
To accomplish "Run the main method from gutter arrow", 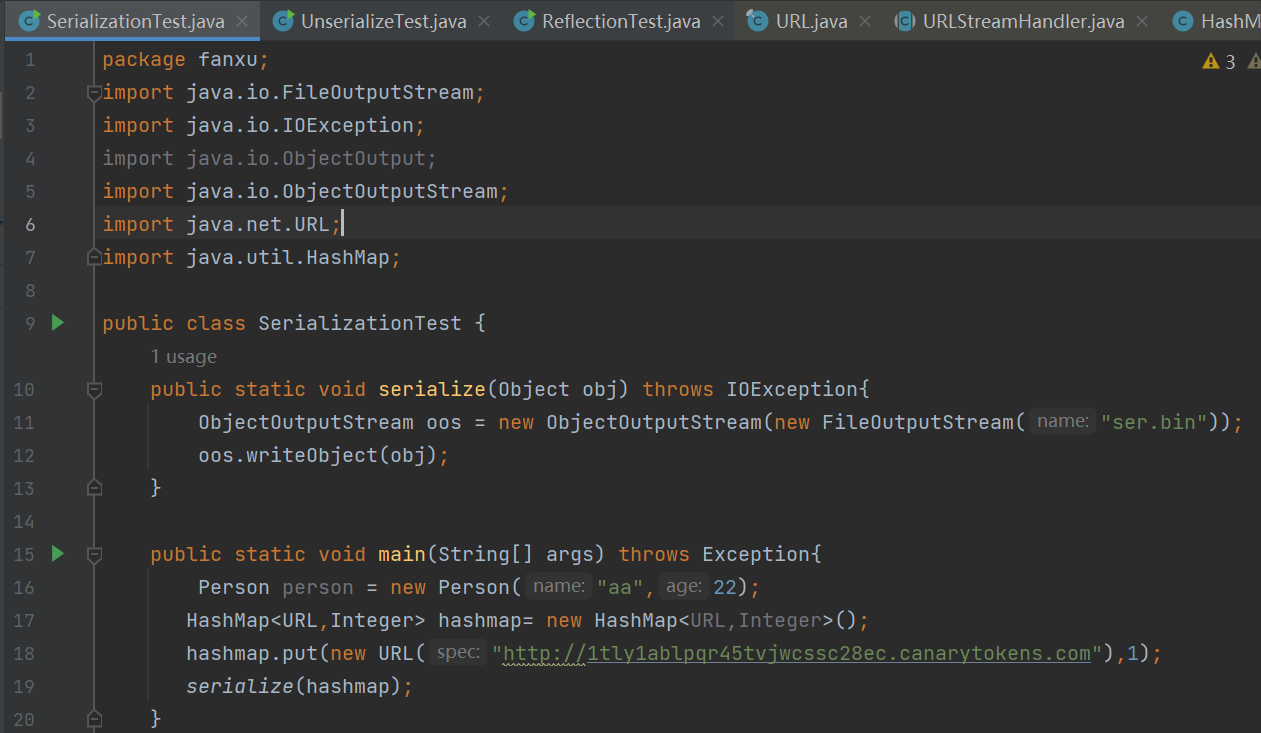I will pos(57,553).
